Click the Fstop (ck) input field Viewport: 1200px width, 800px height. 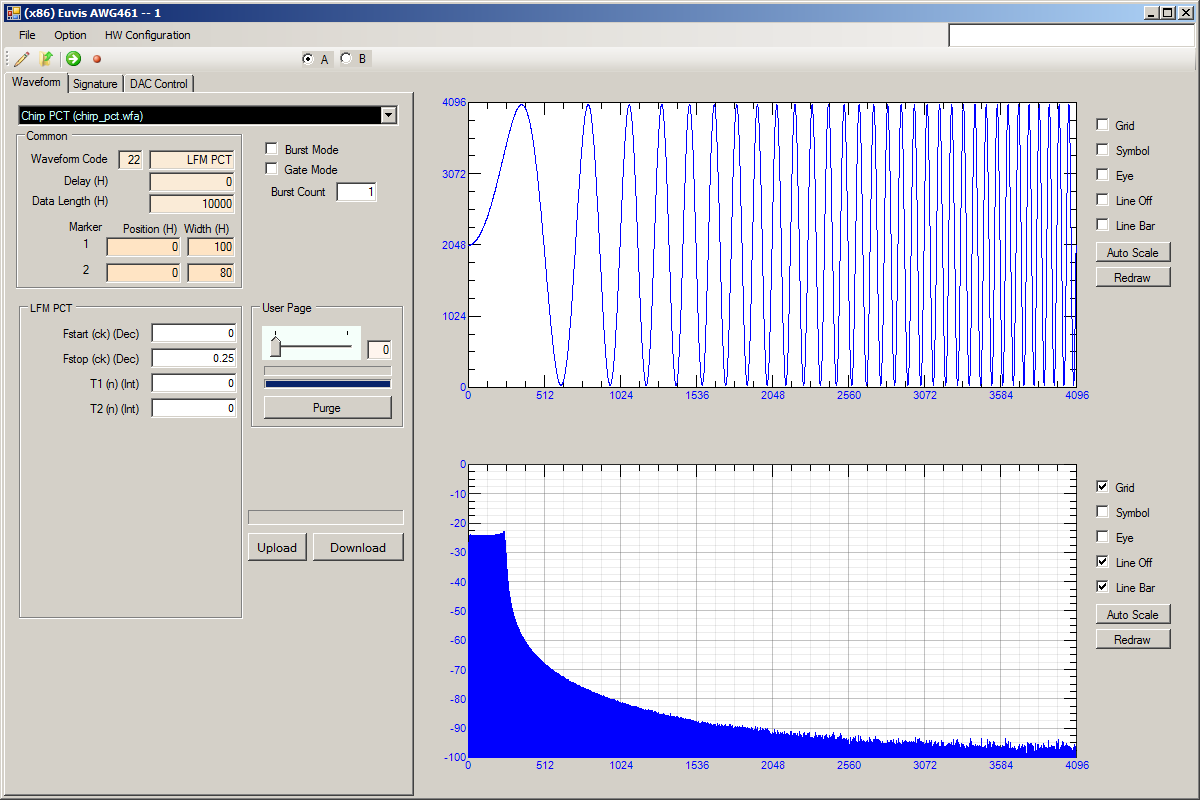click(194, 358)
